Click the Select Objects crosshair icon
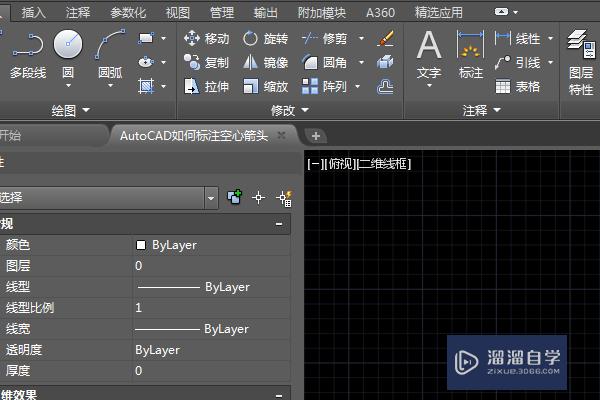 coord(259,198)
